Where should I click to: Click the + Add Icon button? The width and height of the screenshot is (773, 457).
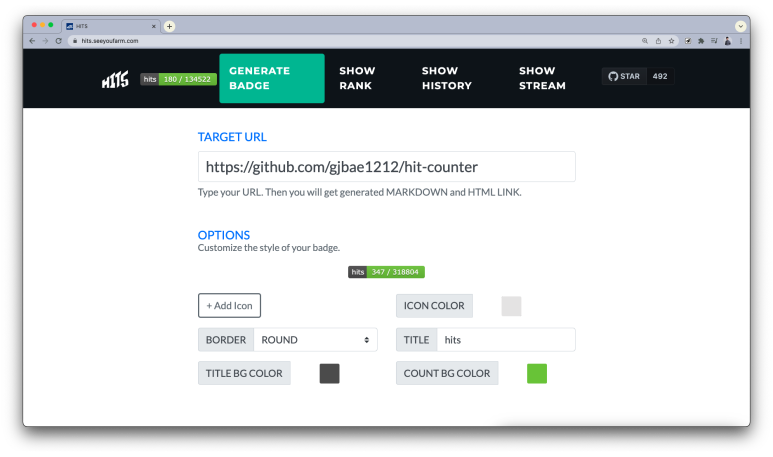tap(229, 306)
